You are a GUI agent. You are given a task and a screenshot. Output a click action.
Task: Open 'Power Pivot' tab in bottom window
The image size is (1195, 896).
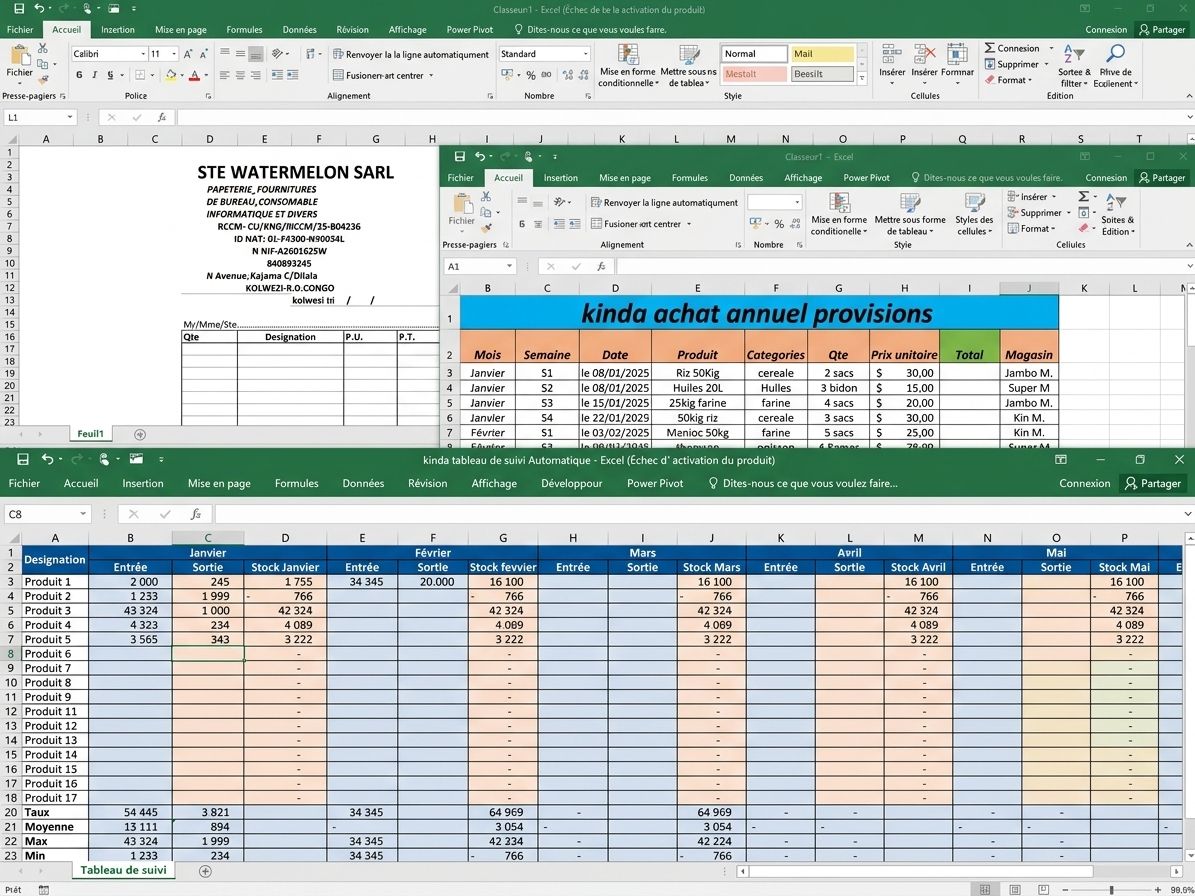coord(655,483)
